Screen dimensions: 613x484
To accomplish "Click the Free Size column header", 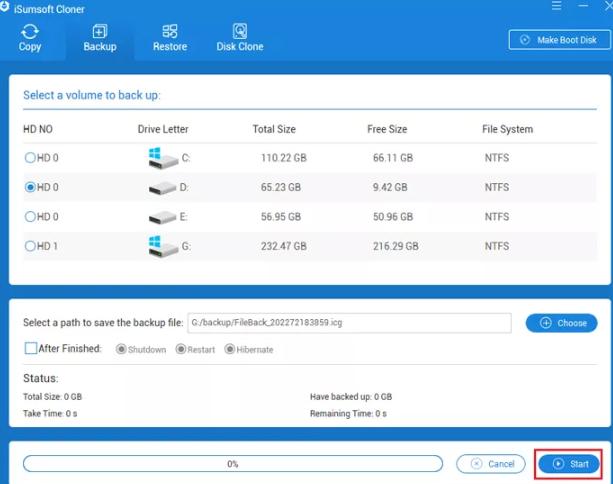I will 387,129.
